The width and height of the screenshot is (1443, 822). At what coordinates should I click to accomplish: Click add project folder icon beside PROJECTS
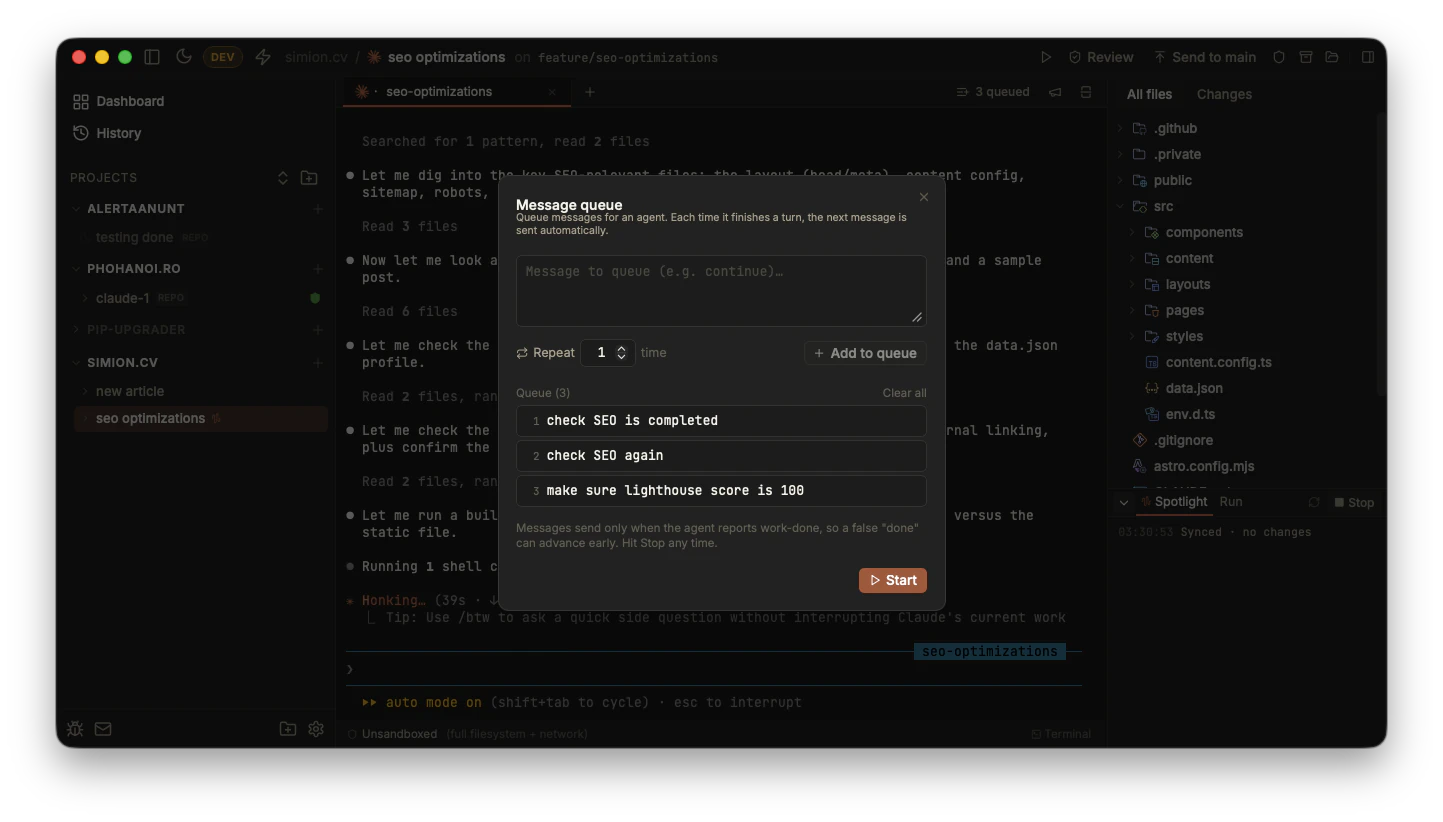(309, 178)
